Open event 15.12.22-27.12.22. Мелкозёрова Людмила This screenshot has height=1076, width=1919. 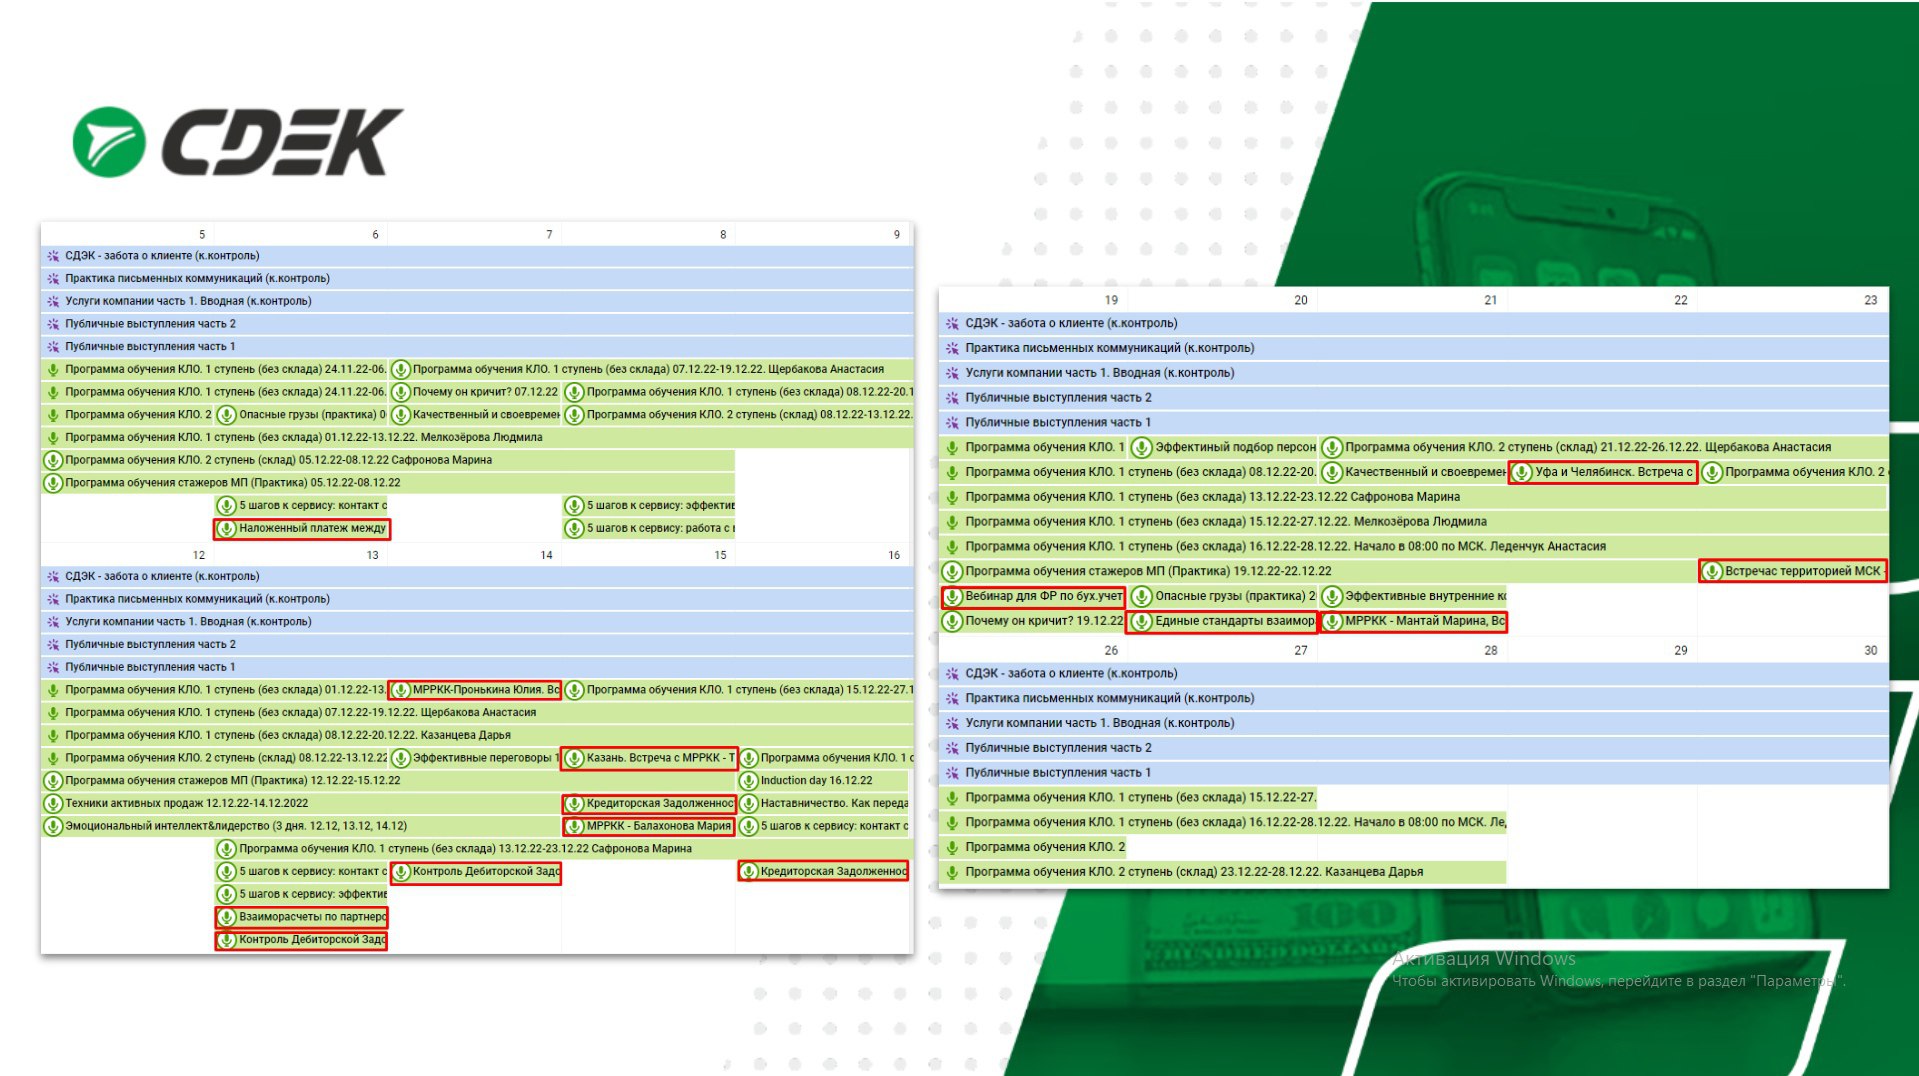tap(1413, 521)
